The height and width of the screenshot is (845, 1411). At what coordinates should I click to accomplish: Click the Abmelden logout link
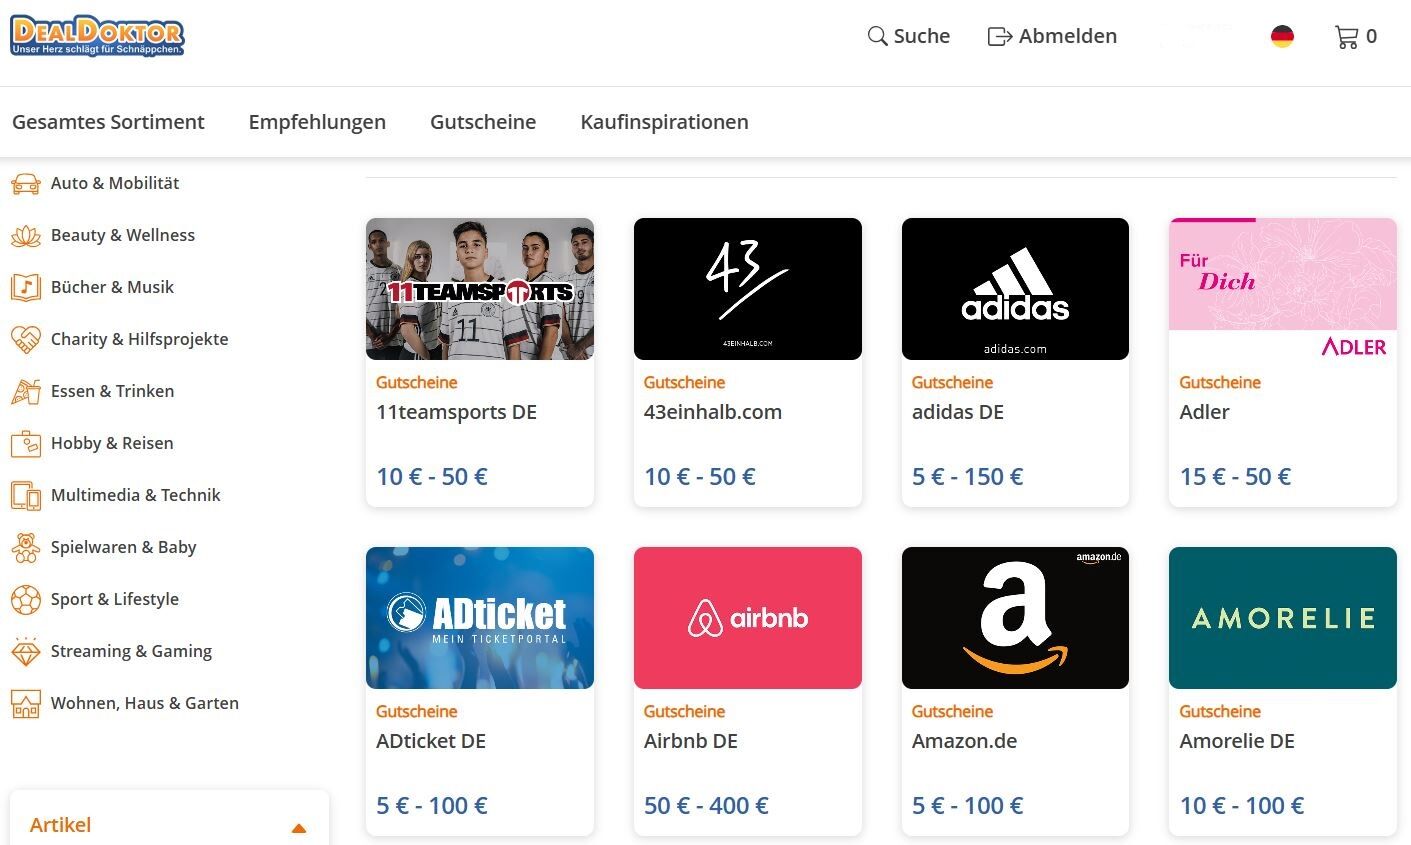1052,37
